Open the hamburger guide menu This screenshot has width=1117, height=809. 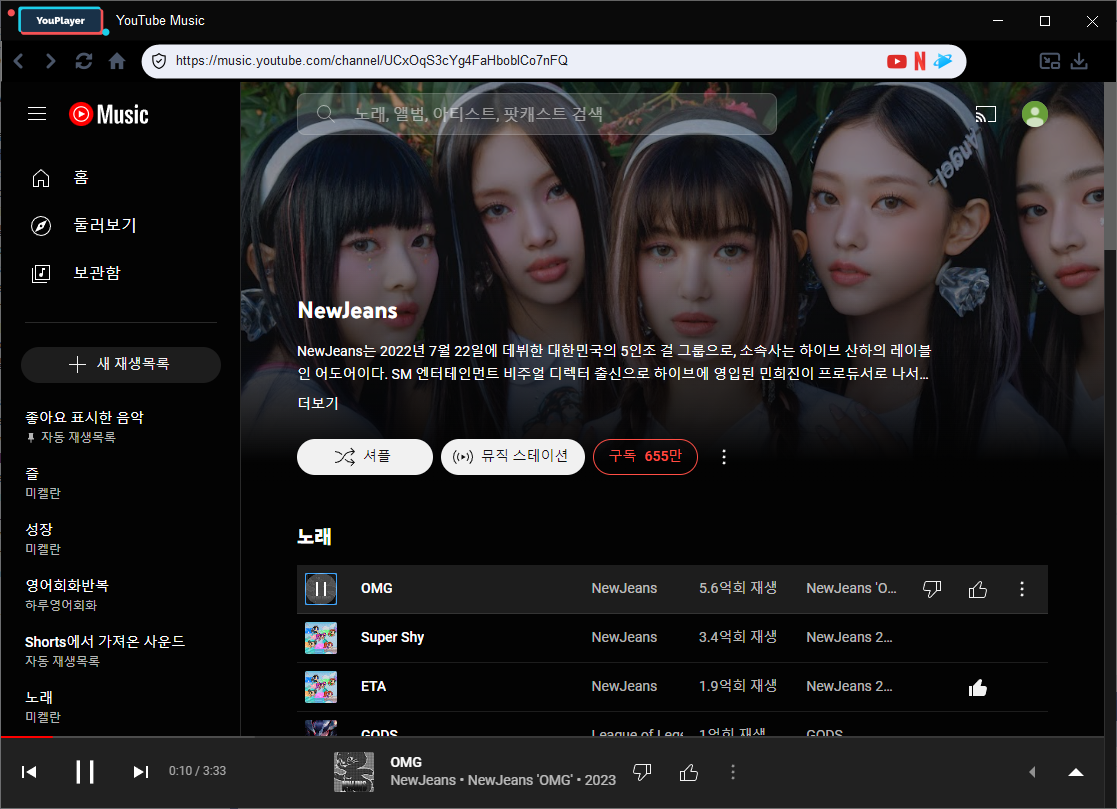pyautogui.click(x=37, y=114)
